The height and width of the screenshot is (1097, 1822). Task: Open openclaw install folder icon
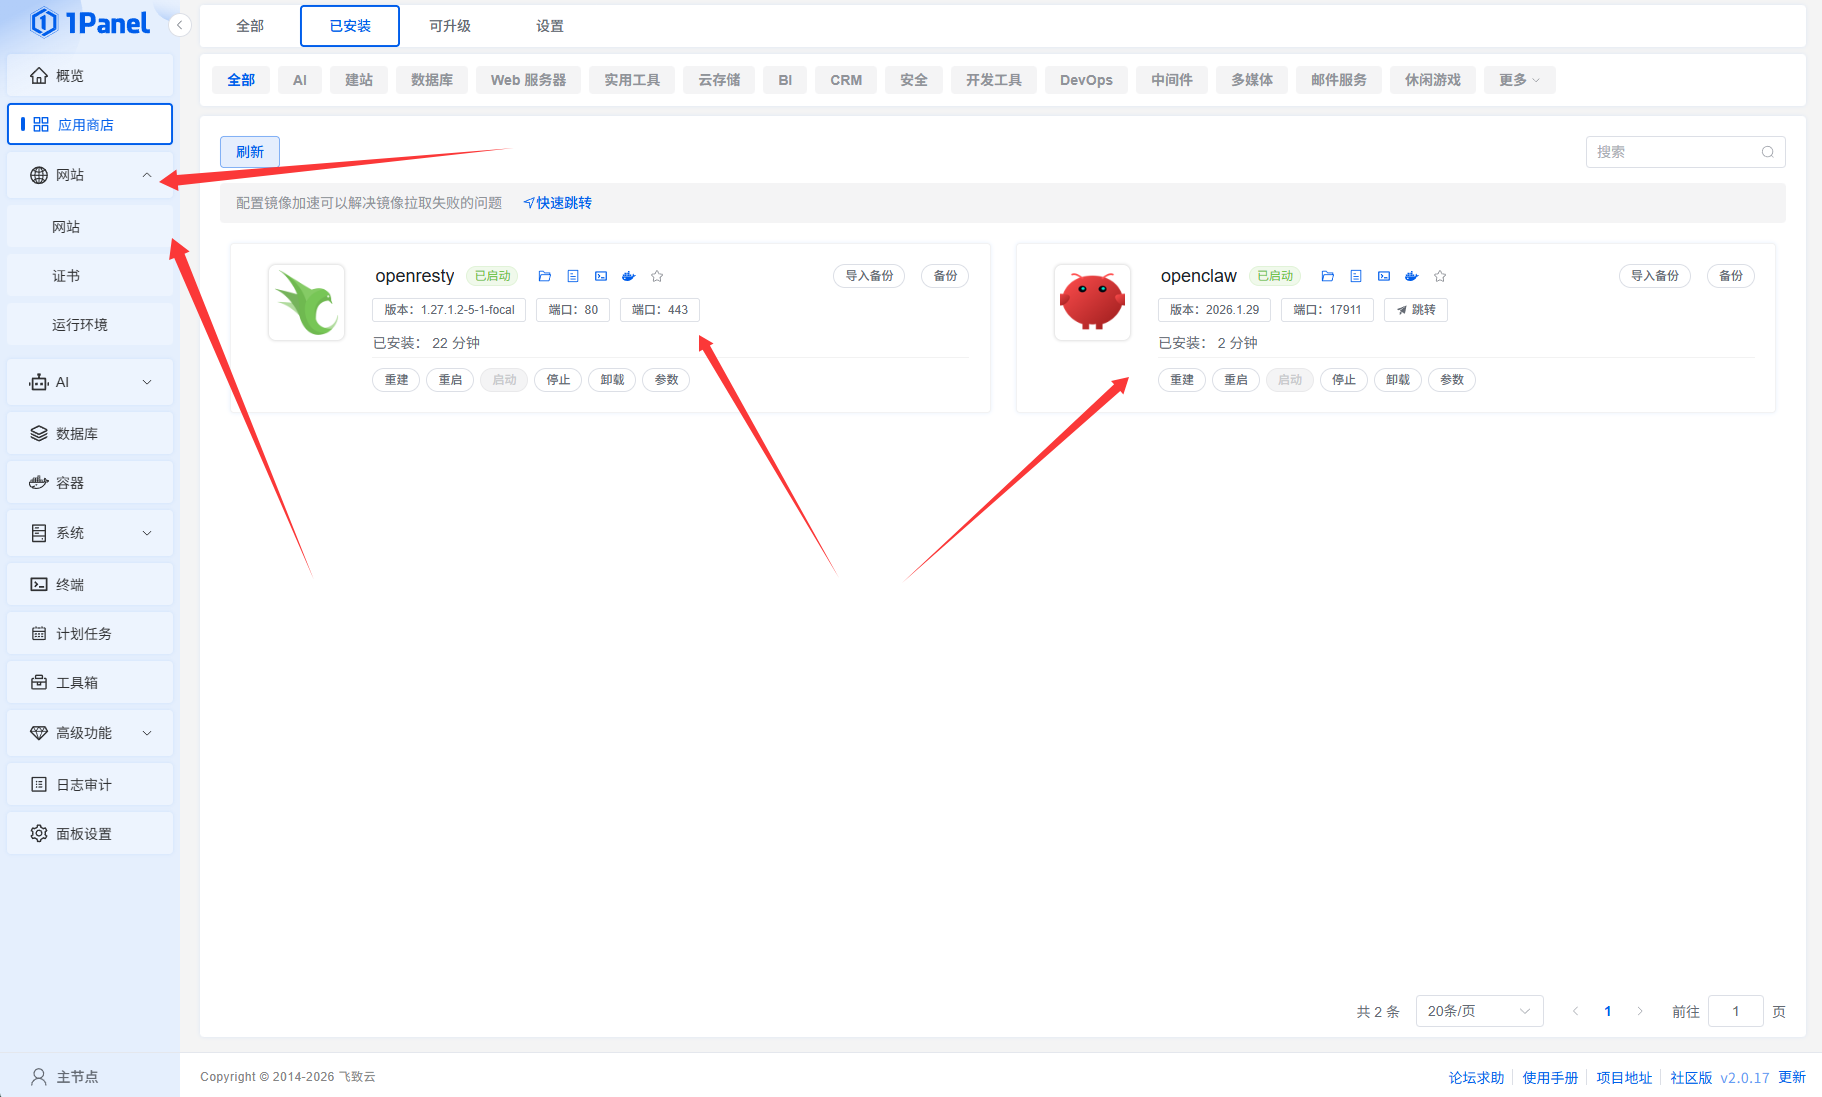point(1328,276)
